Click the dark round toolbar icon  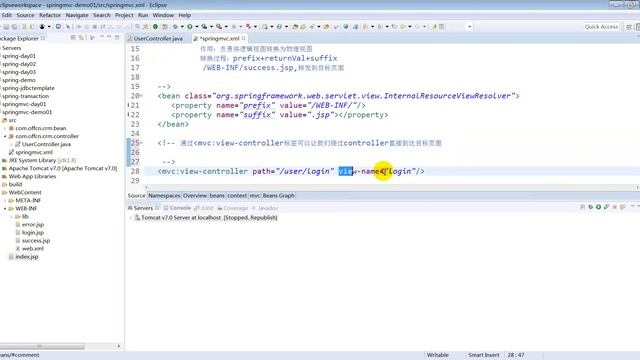click(x=42, y=27)
